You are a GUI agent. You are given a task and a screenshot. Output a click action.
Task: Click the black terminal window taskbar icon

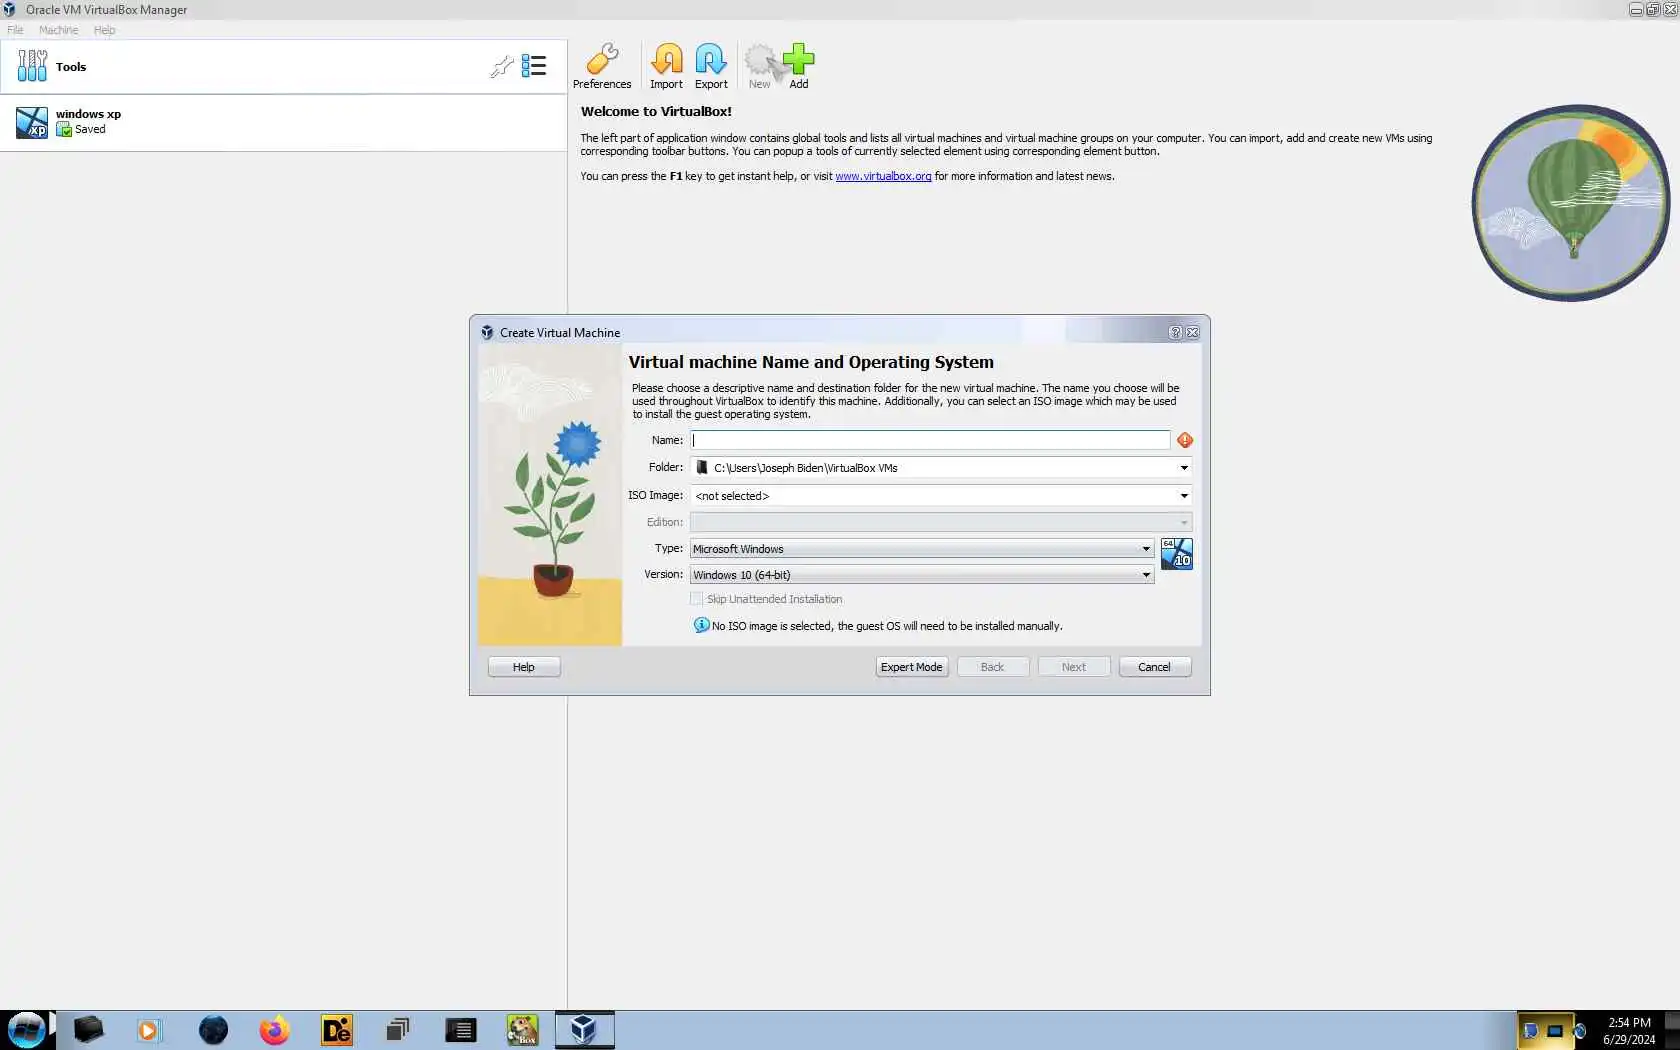460,1030
